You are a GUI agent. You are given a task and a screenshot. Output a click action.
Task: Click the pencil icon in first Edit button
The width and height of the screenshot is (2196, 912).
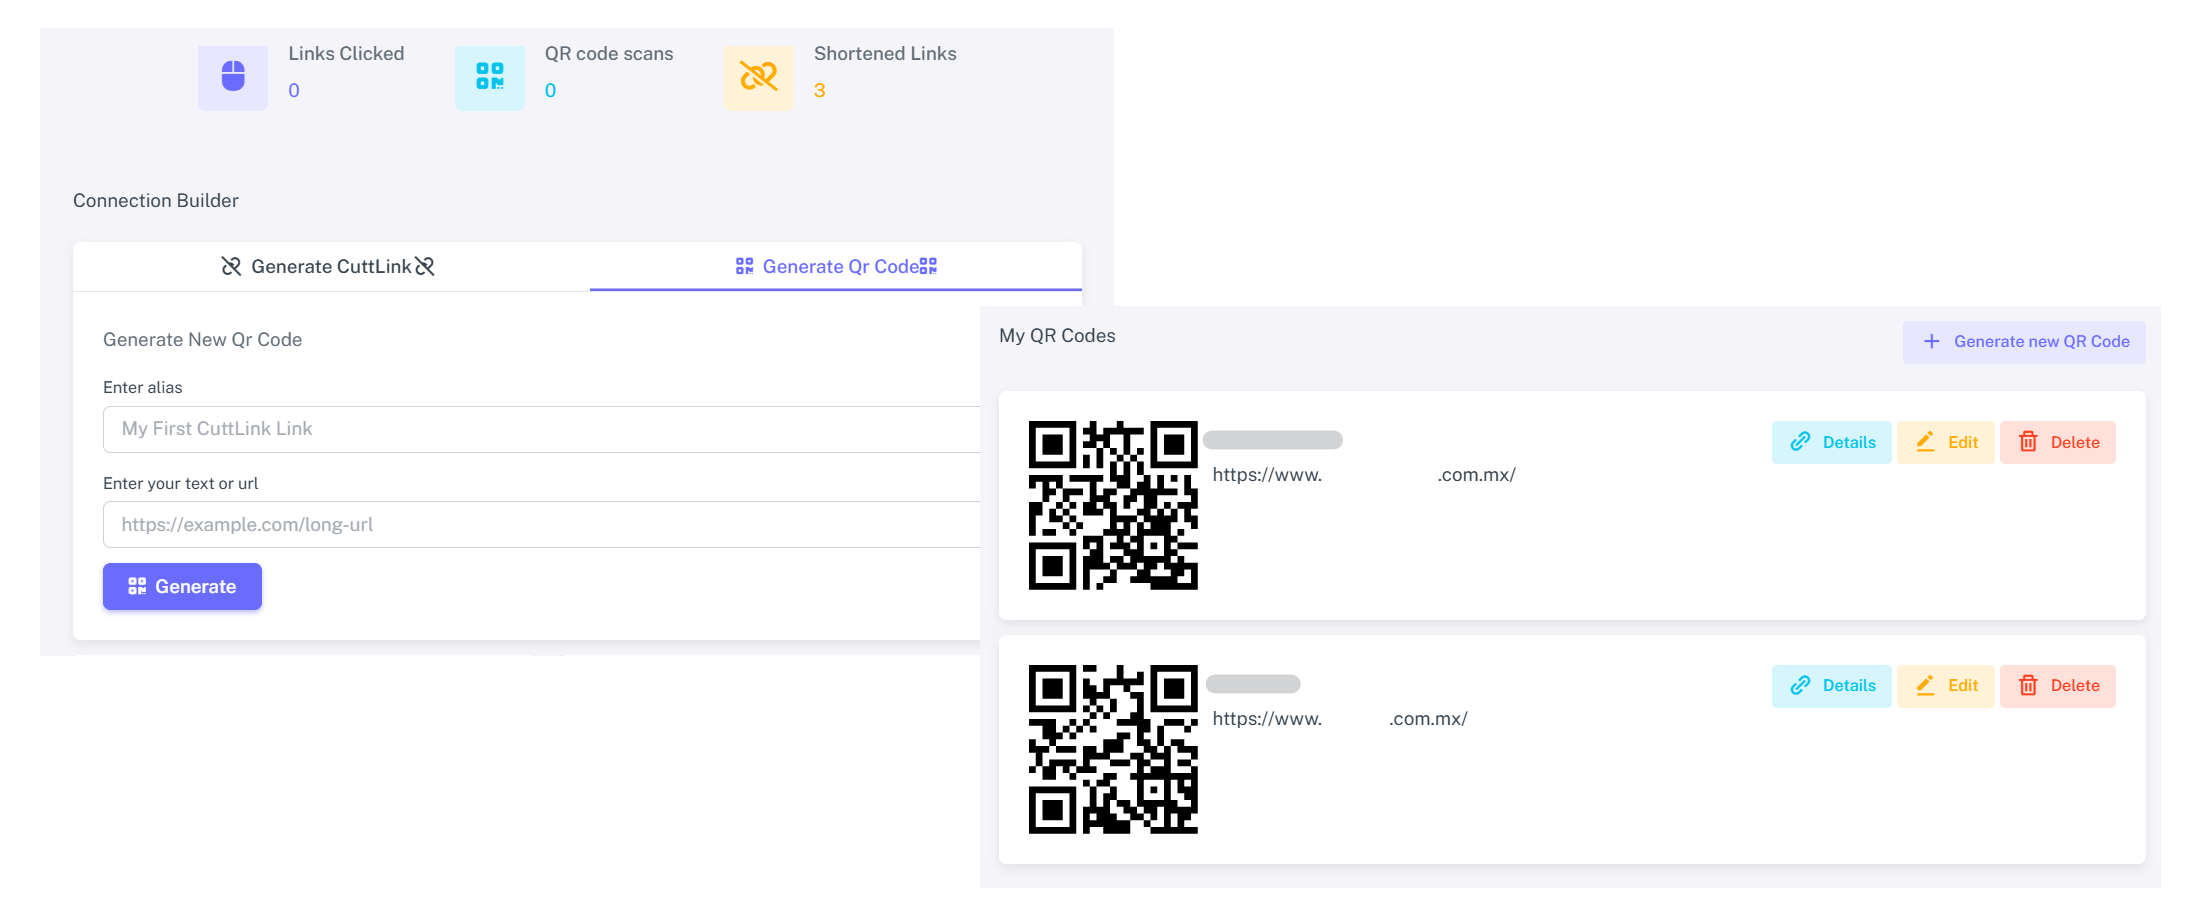(1925, 442)
